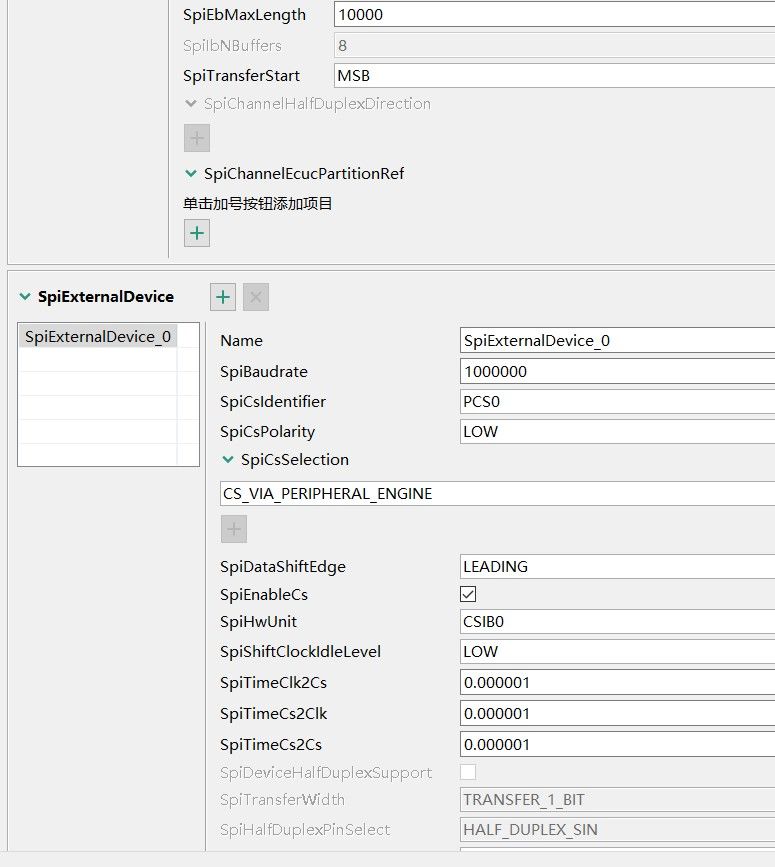Collapse the SpiChannelHalfDuplexDirection group
The image size is (775, 867).
pyautogui.click(x=190, y=104)
